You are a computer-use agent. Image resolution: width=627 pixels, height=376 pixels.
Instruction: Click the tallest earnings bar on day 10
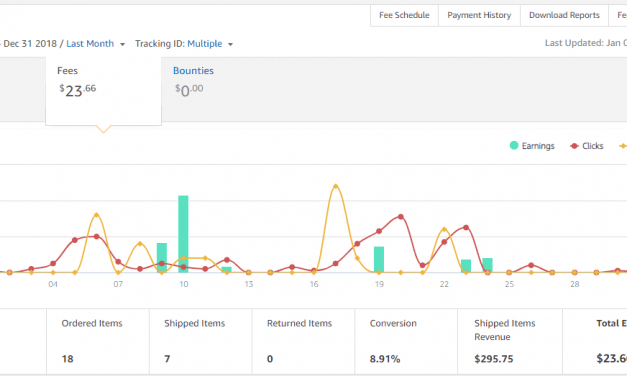(183, 234)
